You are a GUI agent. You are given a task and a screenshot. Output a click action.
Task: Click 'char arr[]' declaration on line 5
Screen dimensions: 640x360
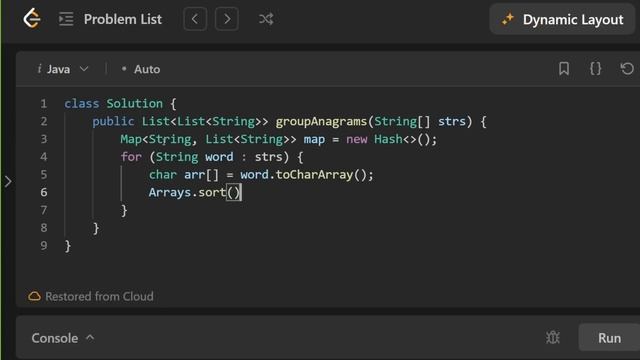coord(184,175)
